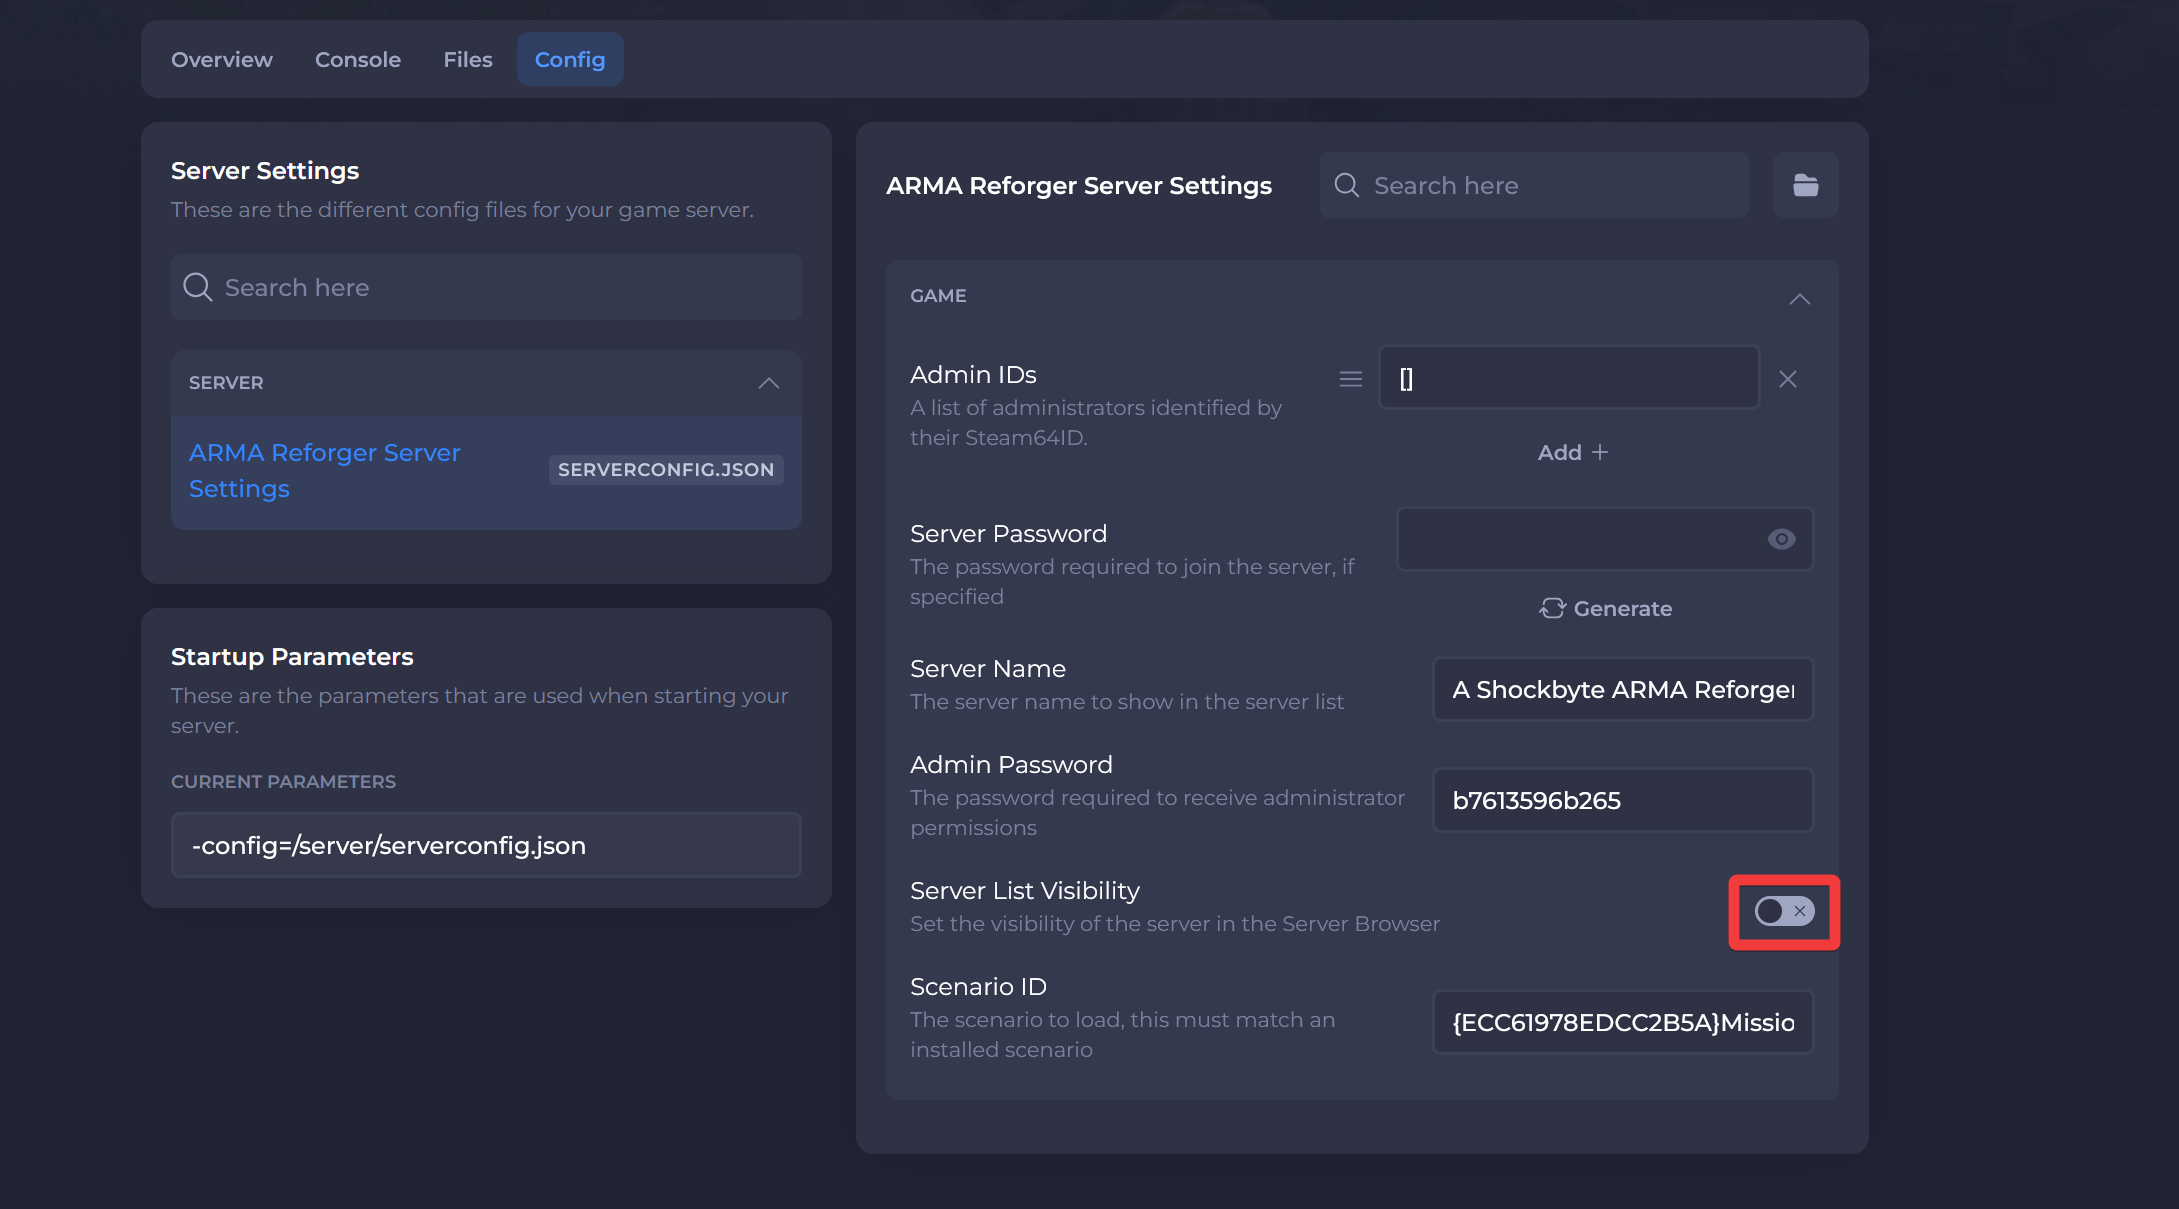Focus the ARMA settings search field
Screen dimensions: 2179x1209
point(1534,185)
